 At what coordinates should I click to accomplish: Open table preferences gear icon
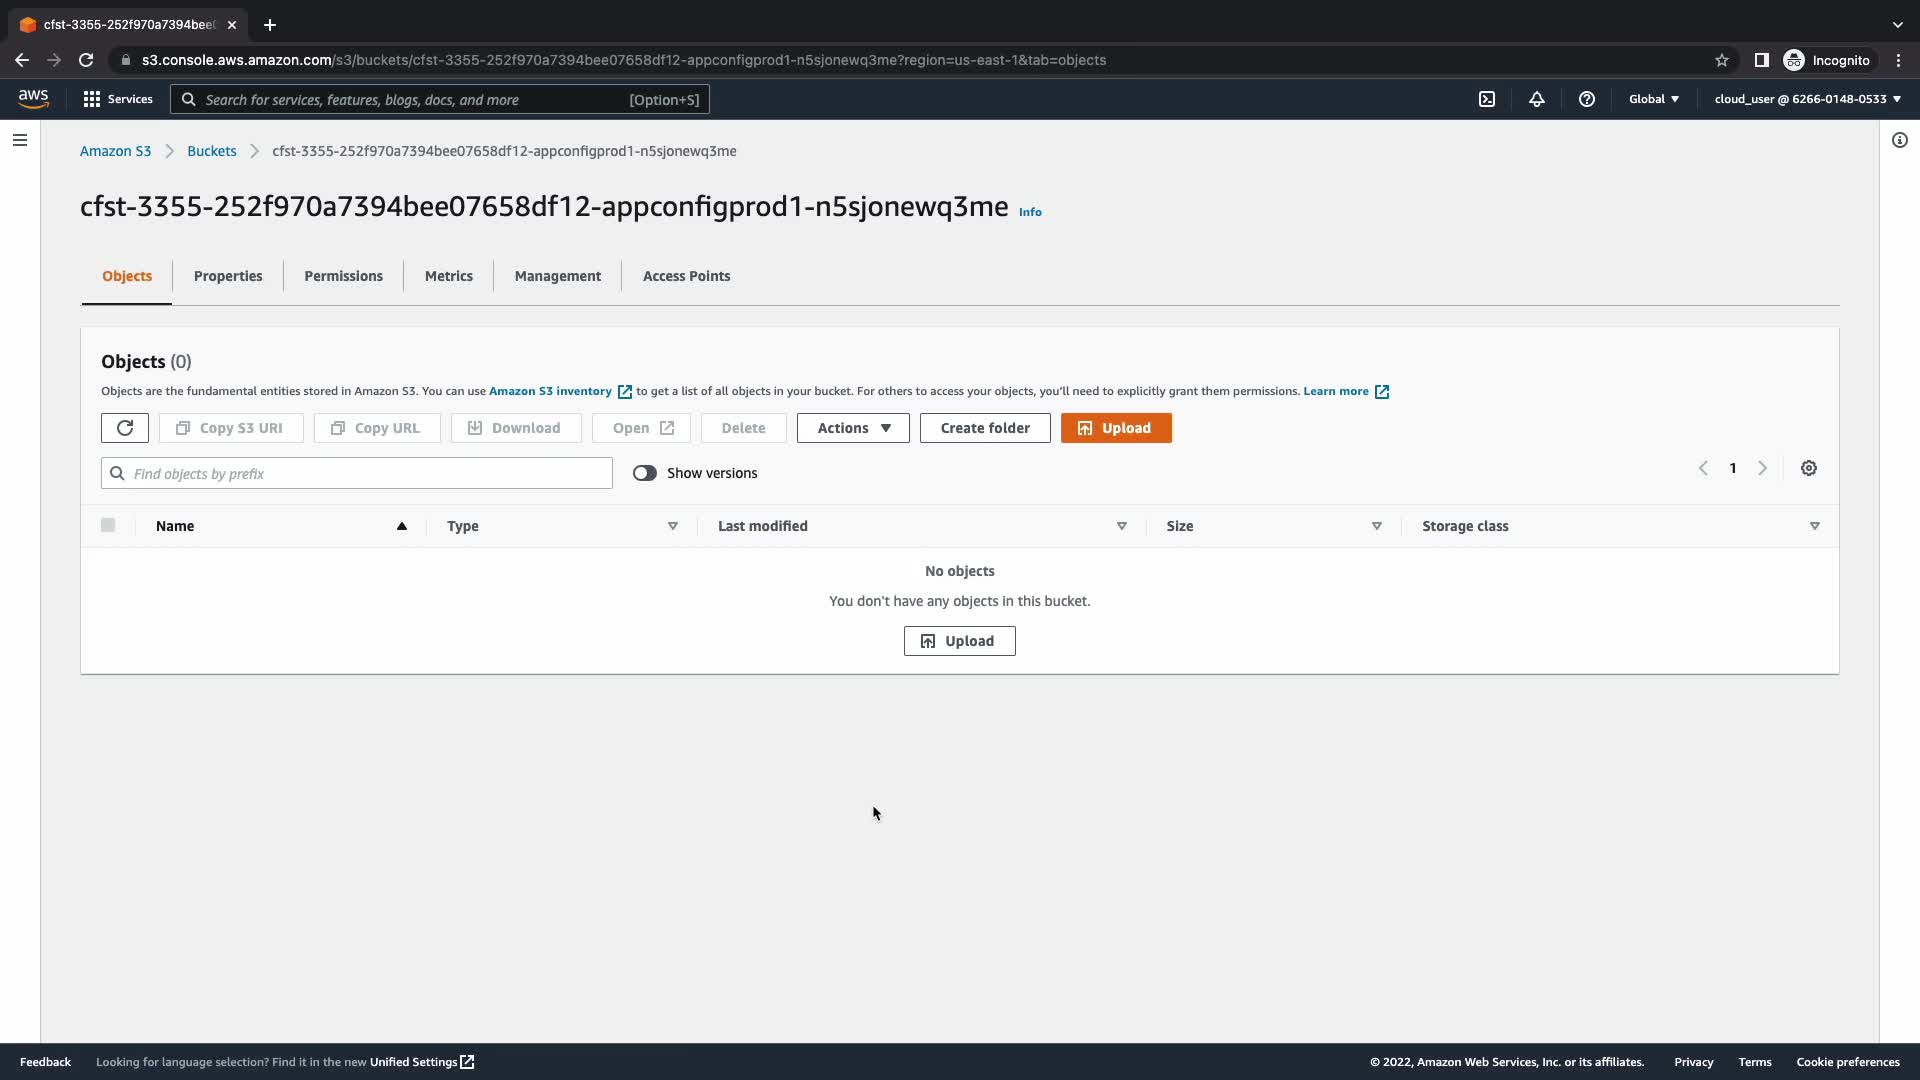click(1809, 468)
